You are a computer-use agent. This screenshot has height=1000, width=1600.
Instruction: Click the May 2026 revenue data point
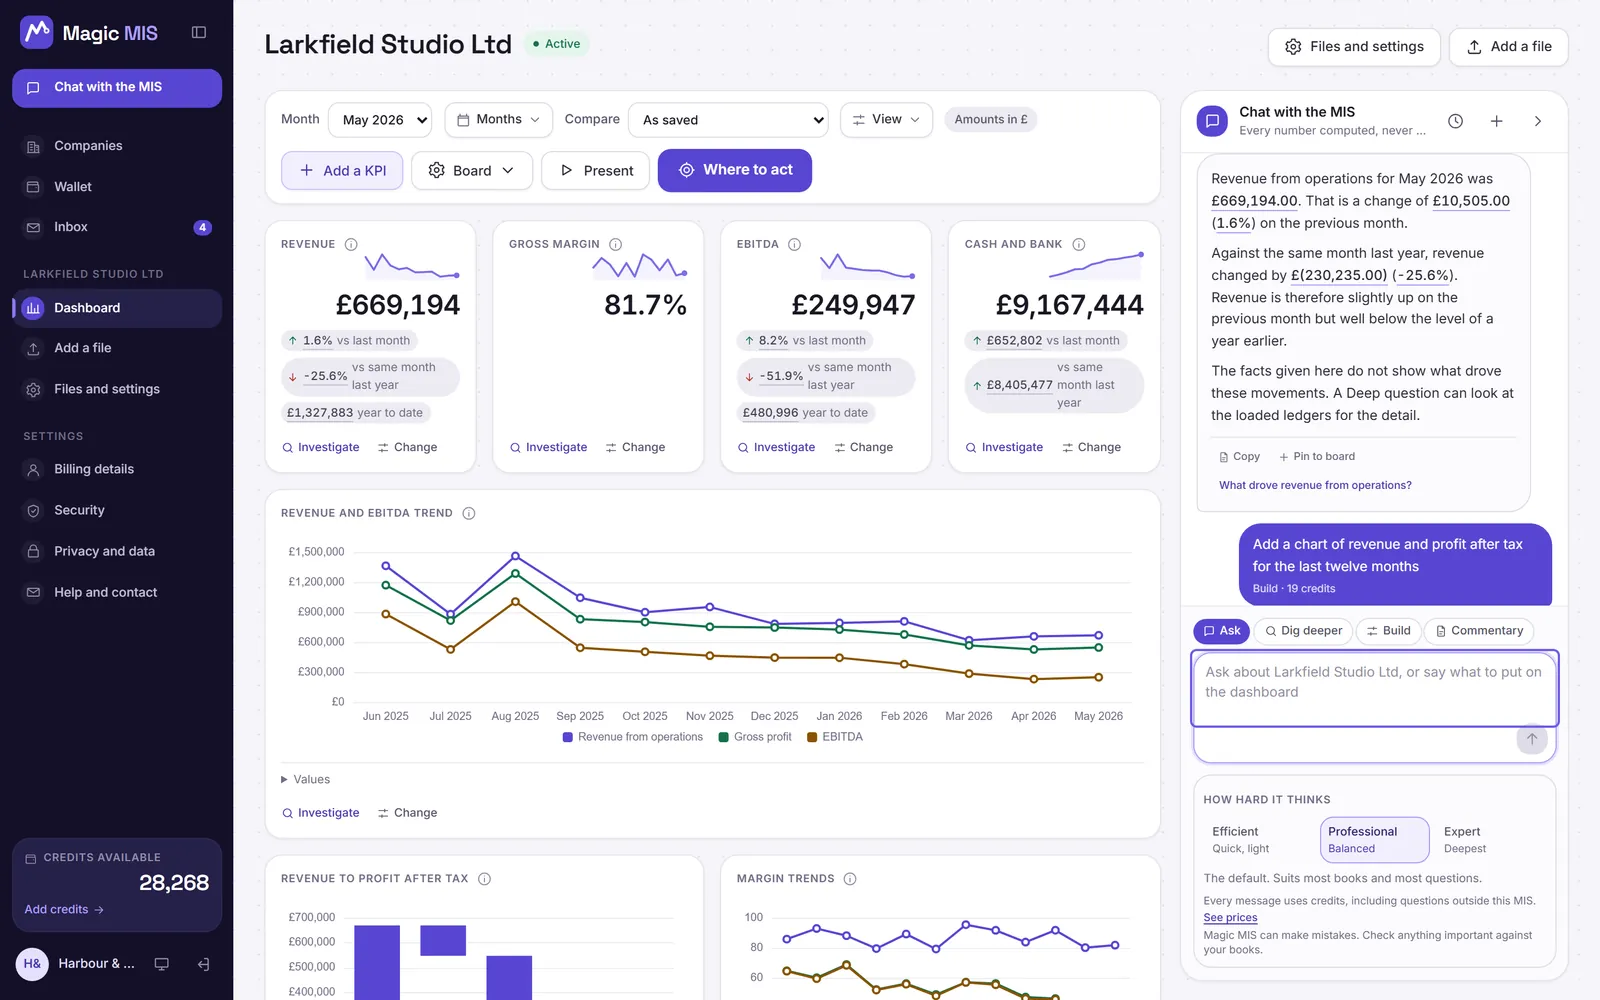click(x=1098, y=635)
